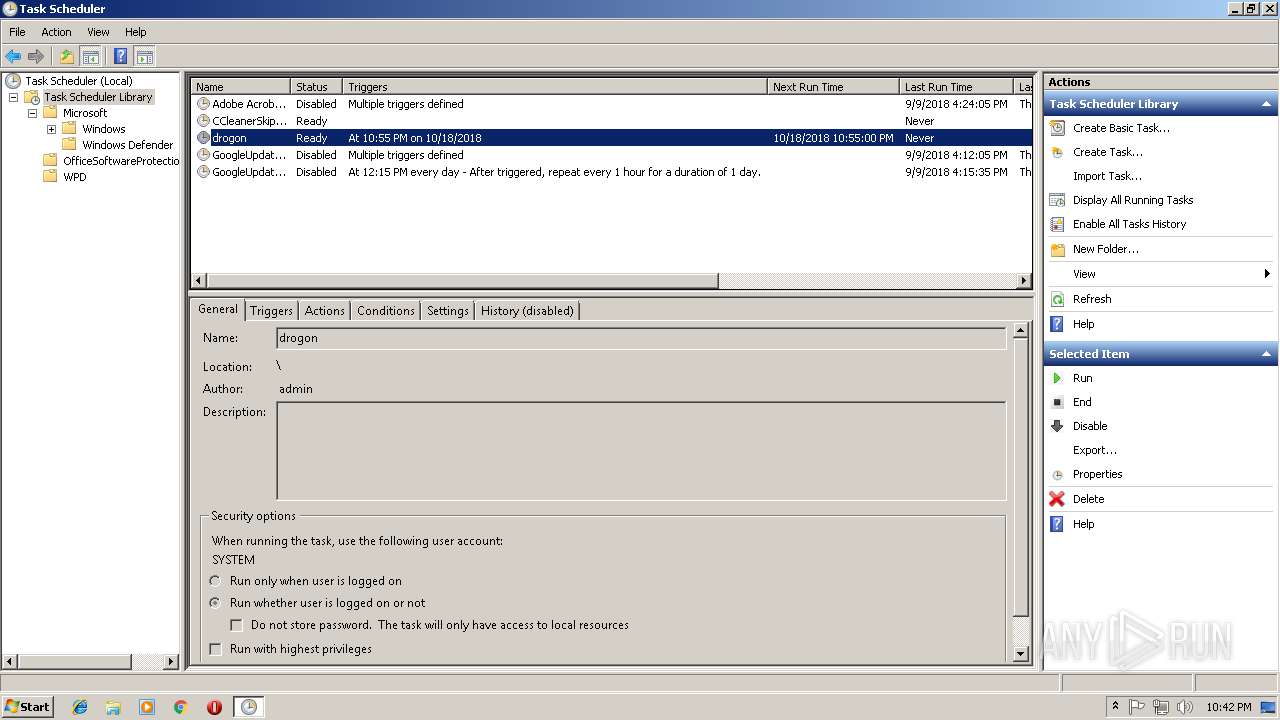Screen dimensions: 1280x720
Task: Select the WPD folder in tree
Action: pyautogui.click(x=74, y=177)
